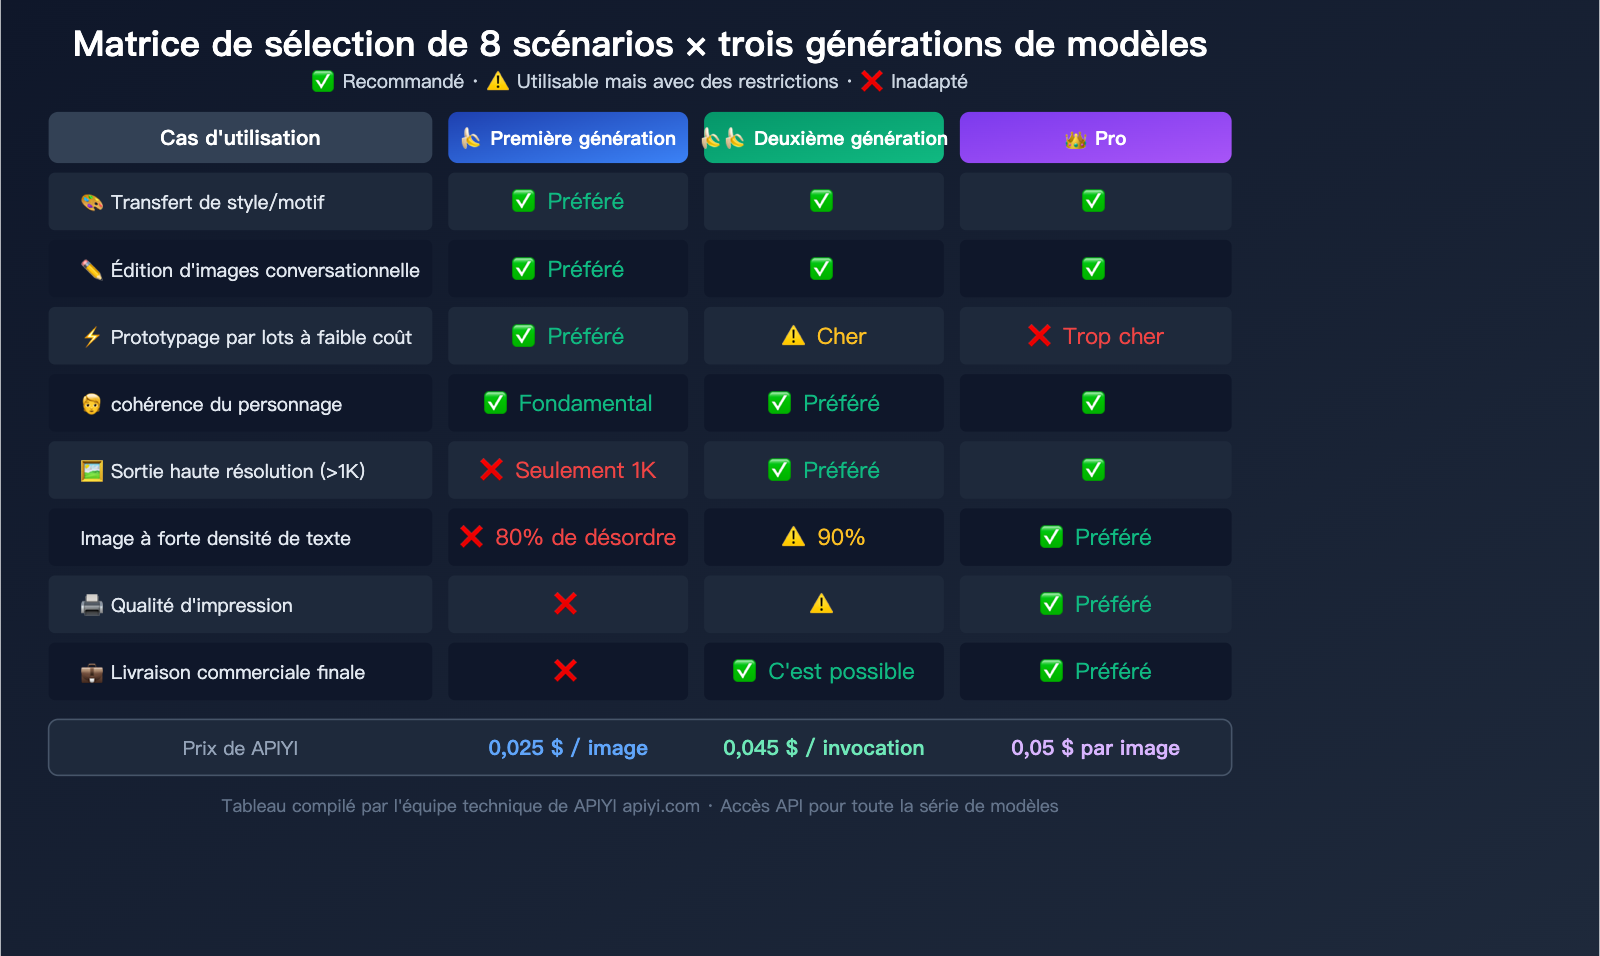Viewport: 1600px width, 956px height.
Task: Click the lightning bolt icon for Prototypage par lots
Action: pos(91,337)
